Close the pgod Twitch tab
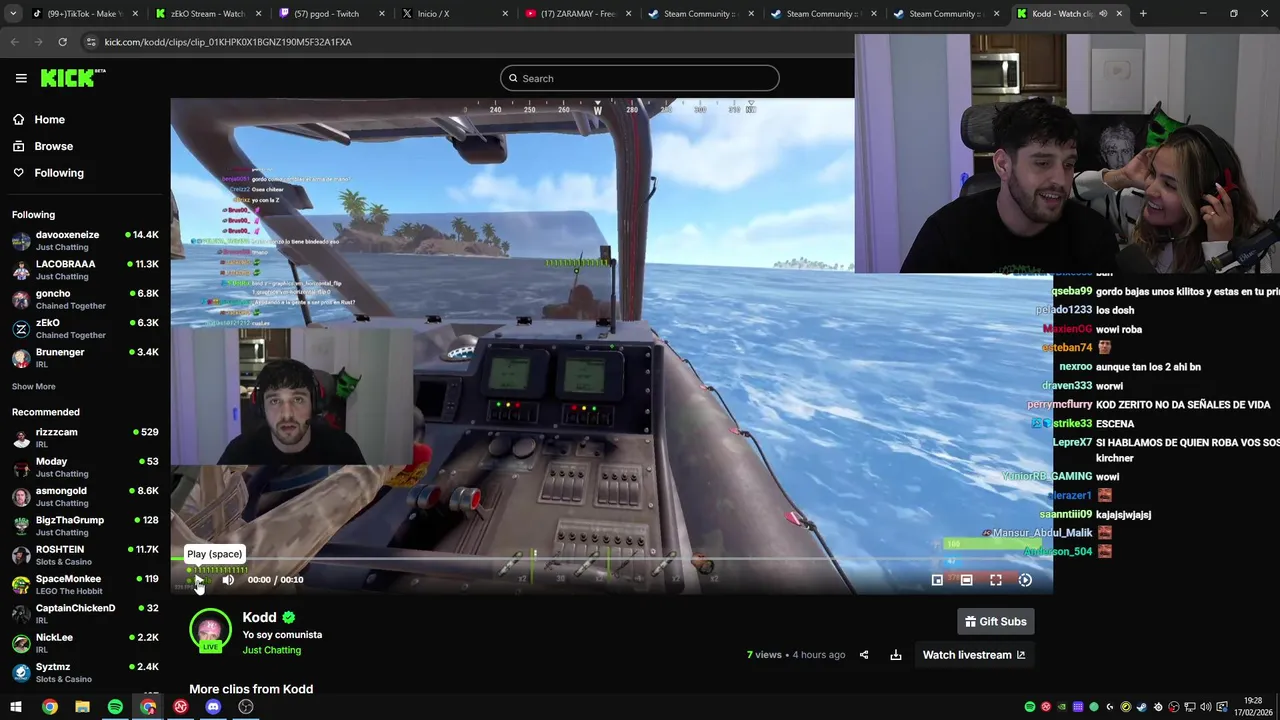The image size is (1280, 720). tap(381, 14)
